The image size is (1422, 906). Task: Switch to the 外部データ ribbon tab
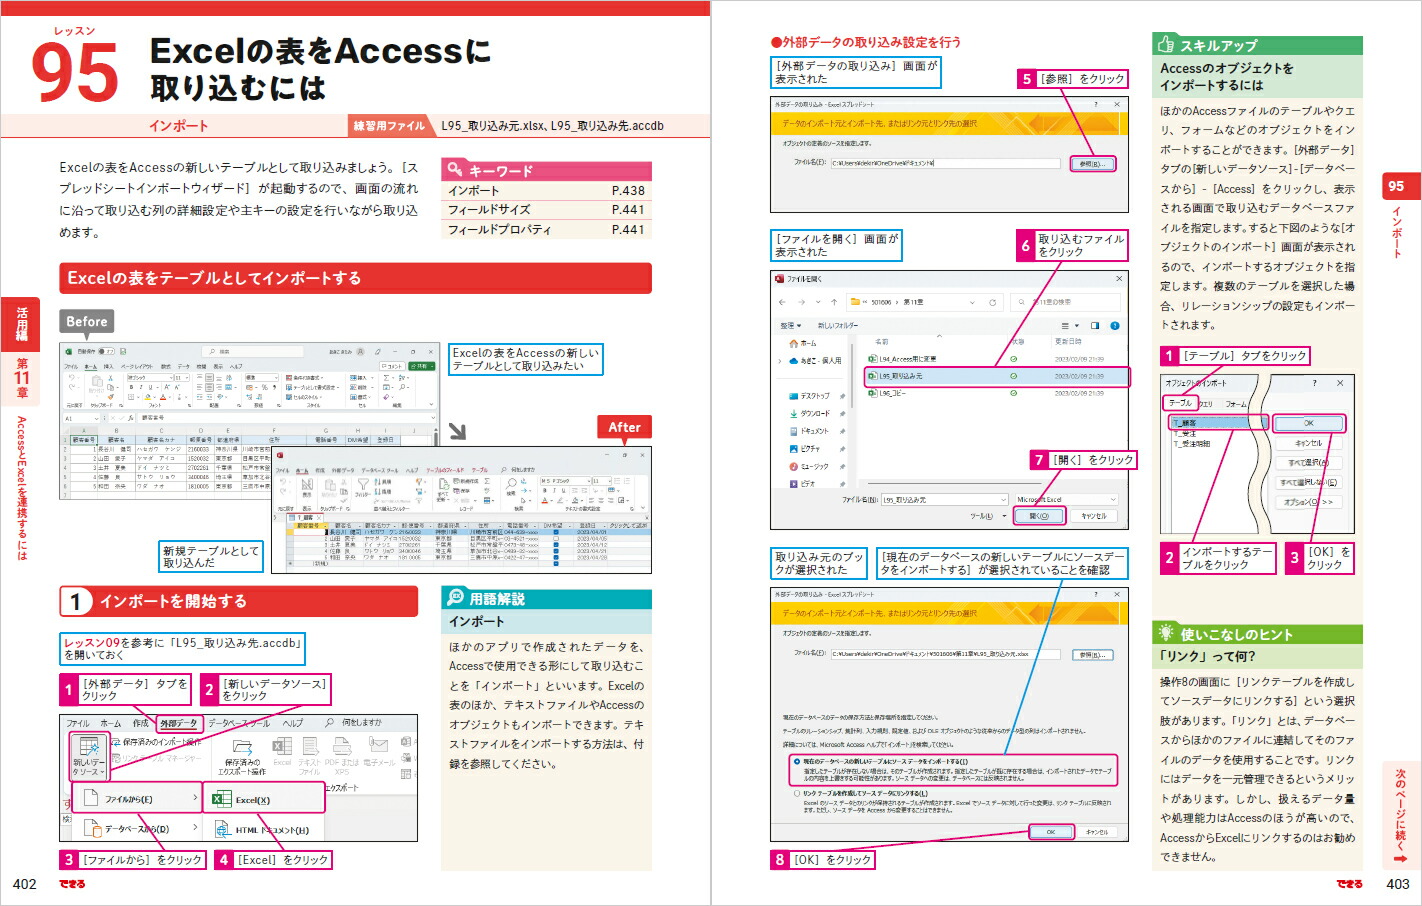click(x=179, y=724)
